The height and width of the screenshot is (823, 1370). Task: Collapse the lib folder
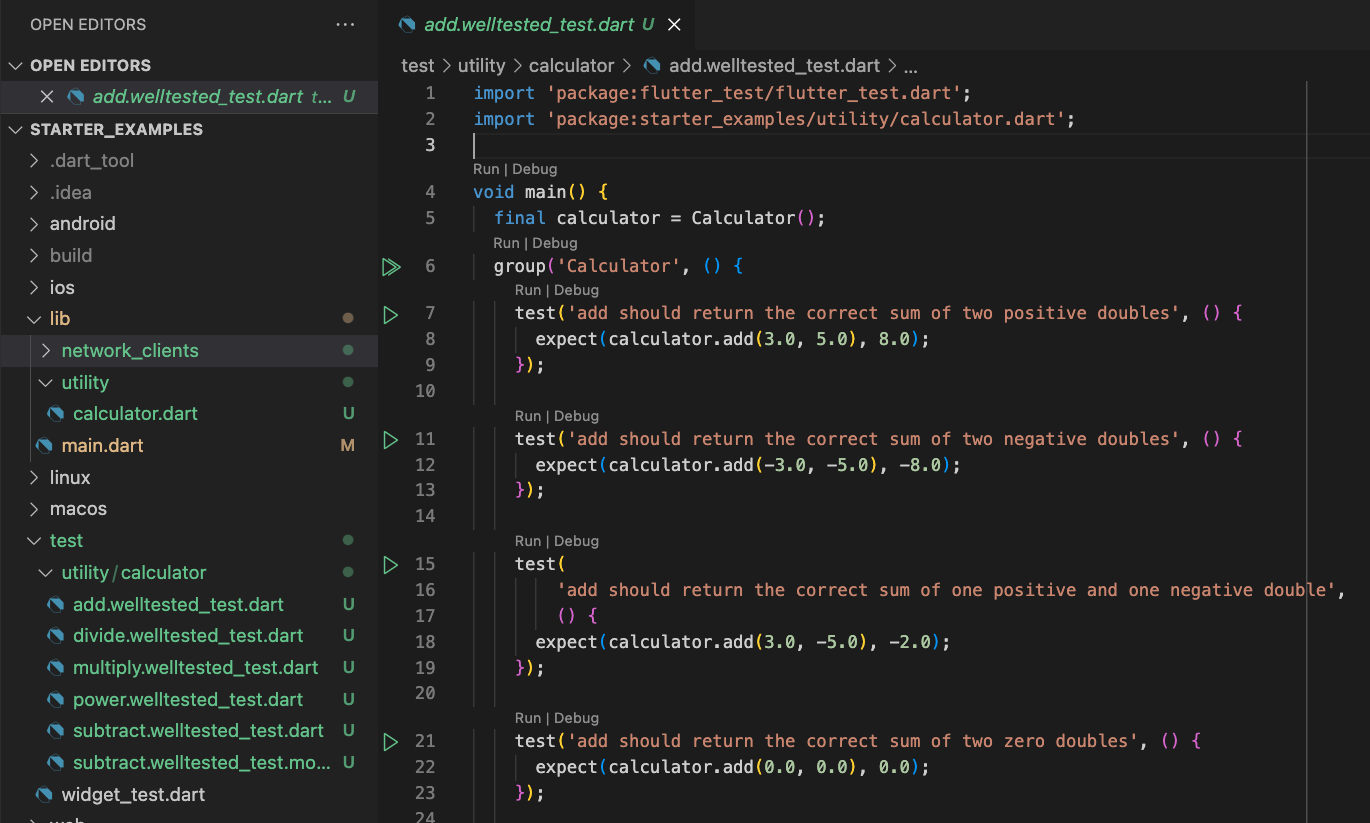click(x=35, y=319)
